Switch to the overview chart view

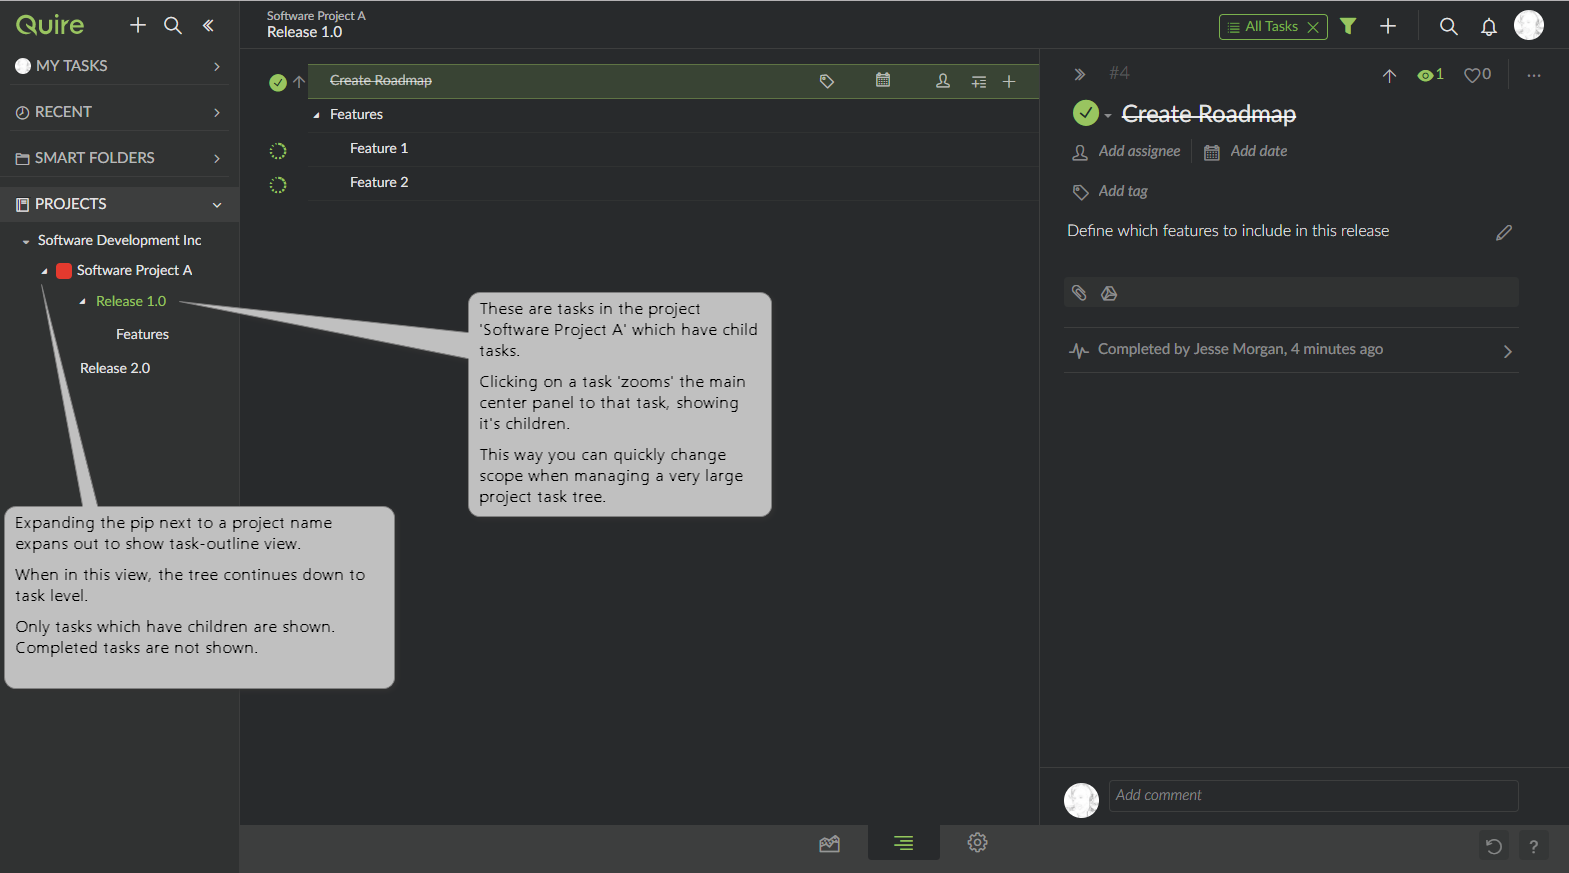[829, 843]
